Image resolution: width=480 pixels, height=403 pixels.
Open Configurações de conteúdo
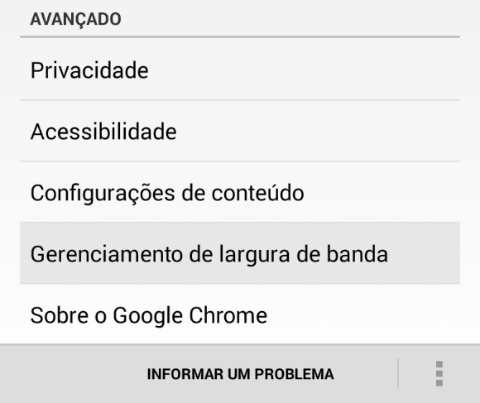point(240,192)
